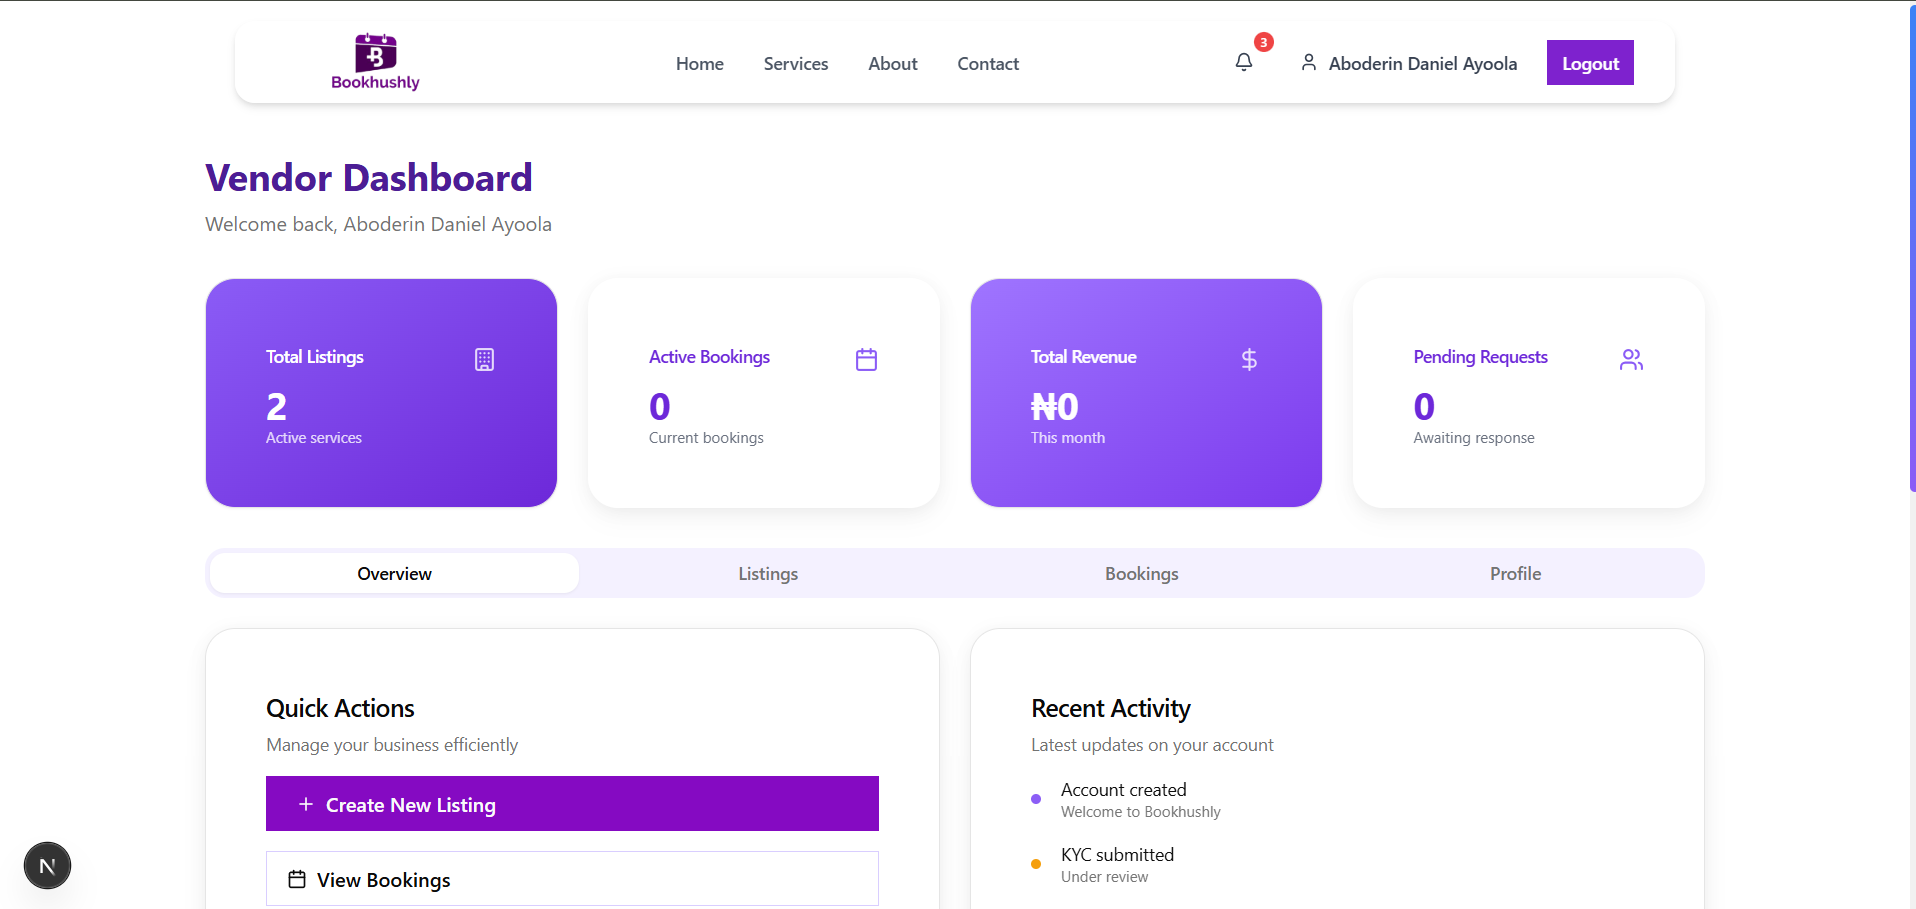
Task: Click the user profile person icon
Action: [1308, 62]
